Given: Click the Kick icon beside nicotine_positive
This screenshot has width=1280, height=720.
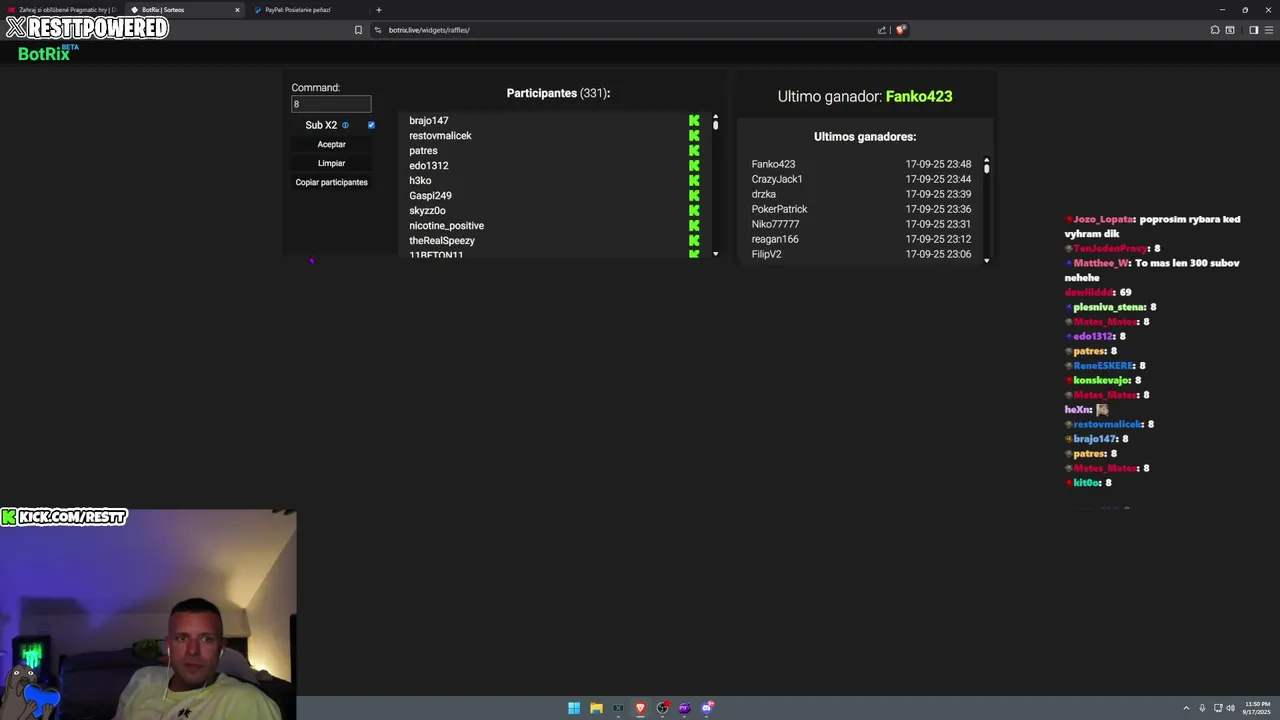Looking at the screenshot, I should tap(694, 226).
